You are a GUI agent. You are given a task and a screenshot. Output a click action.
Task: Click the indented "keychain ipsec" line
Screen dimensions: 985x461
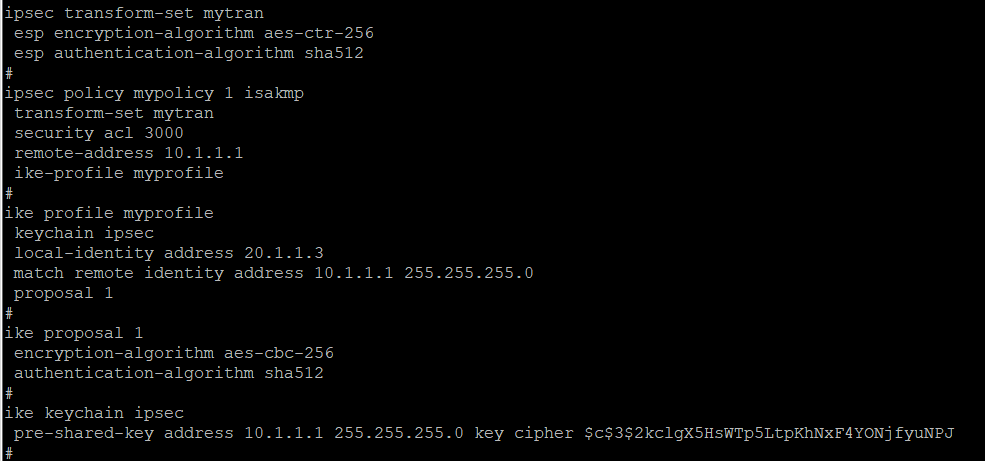pyautogui.click(x=83, y=233)
